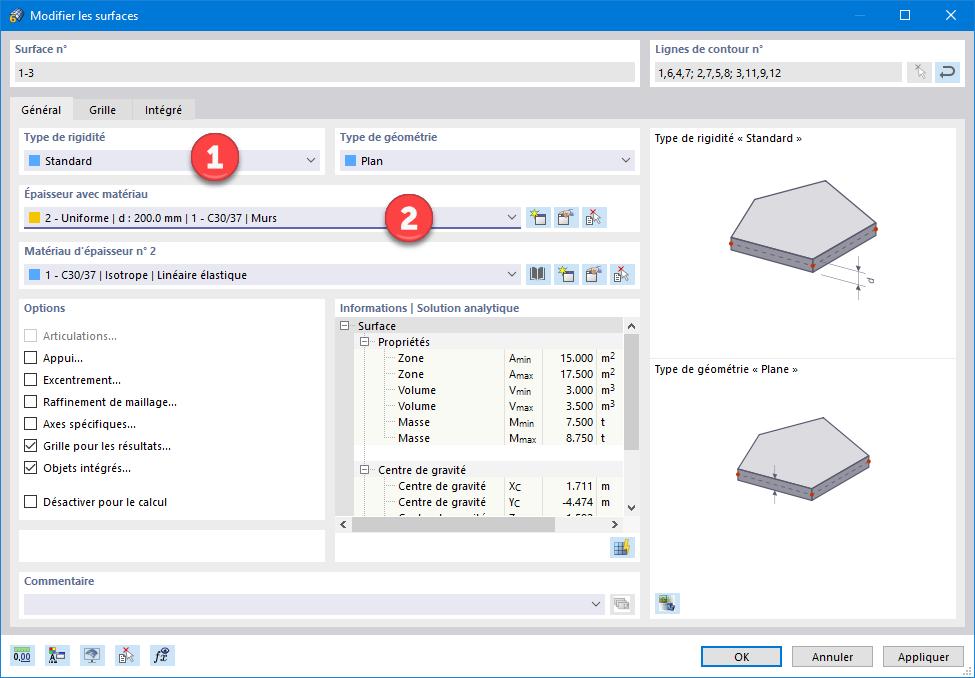Click the Appliquer button

pyautogui.click(x=923, y=657)
